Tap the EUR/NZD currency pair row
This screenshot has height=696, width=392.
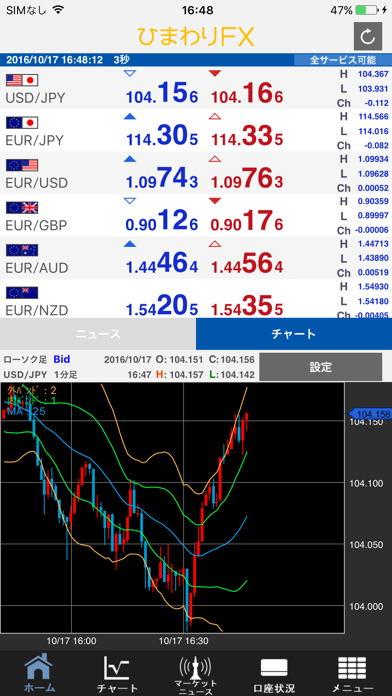pos(196,299)
